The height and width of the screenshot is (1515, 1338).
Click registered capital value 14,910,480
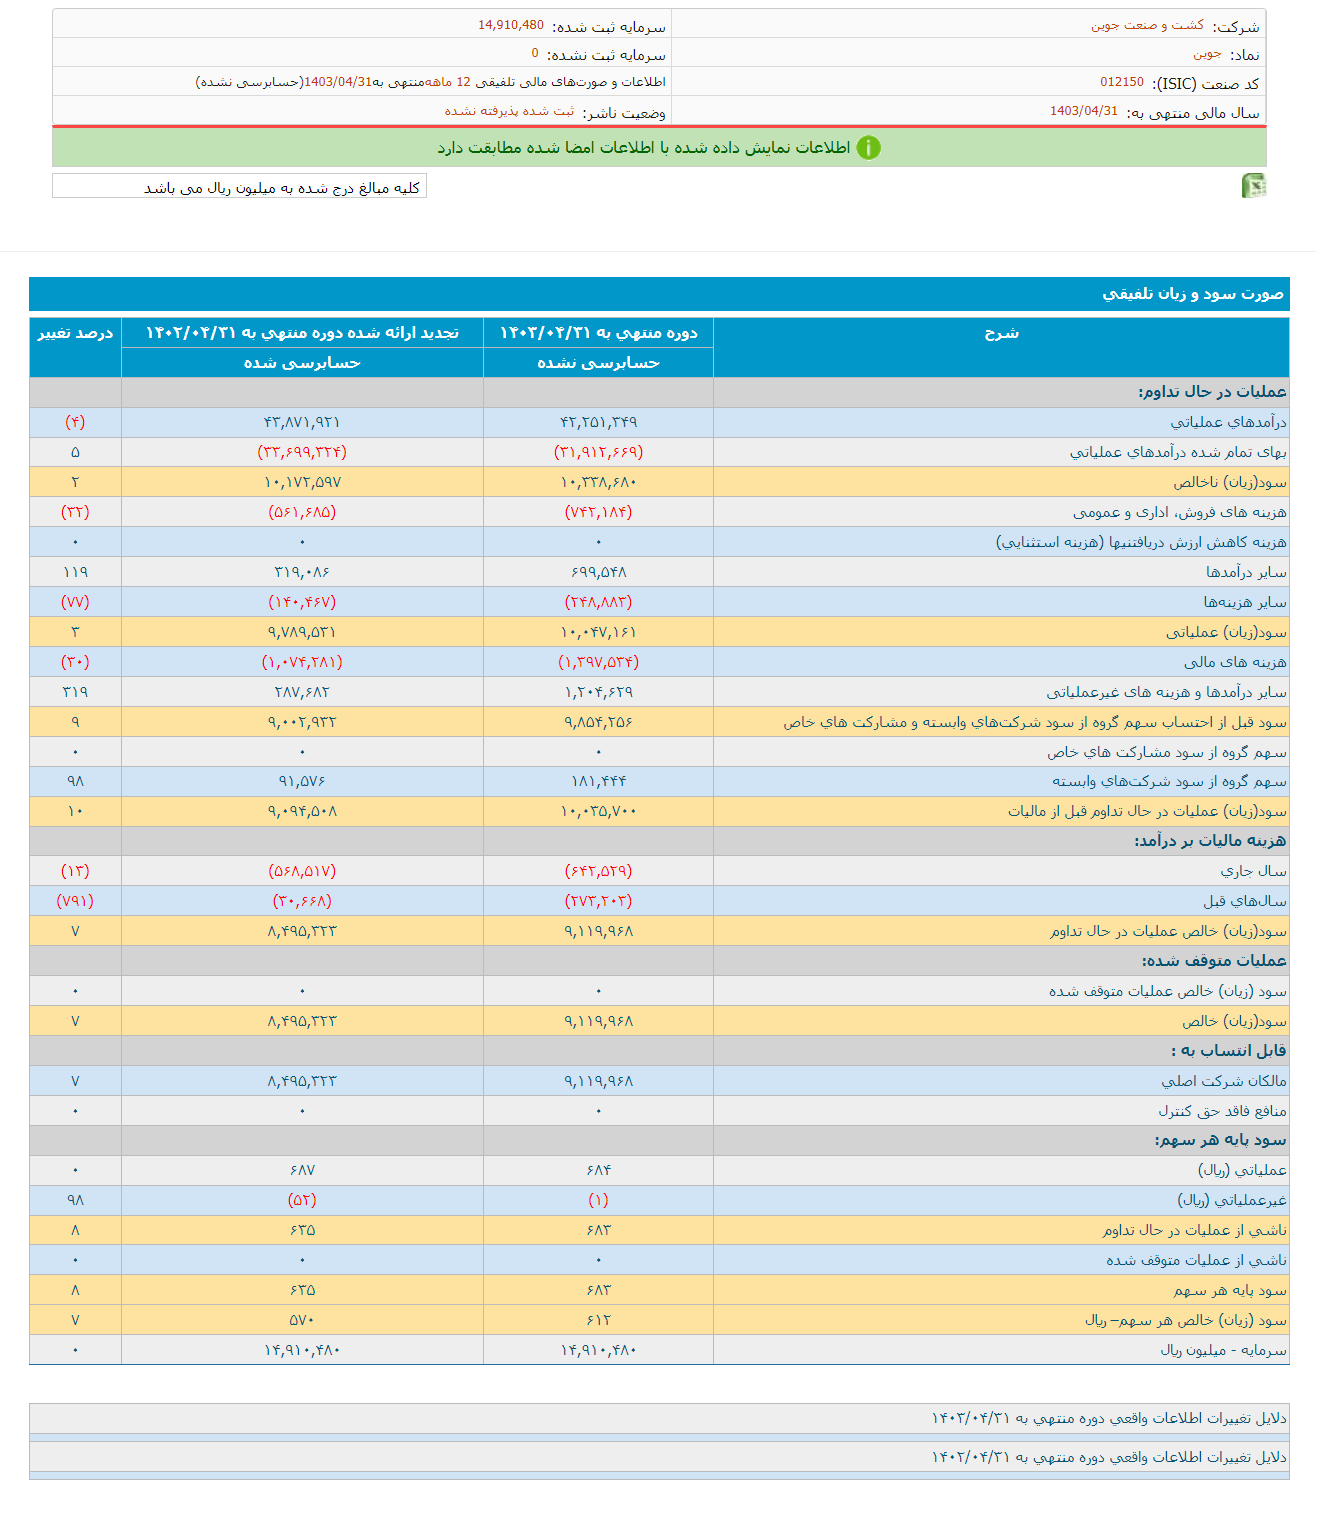tap(510, 25)
